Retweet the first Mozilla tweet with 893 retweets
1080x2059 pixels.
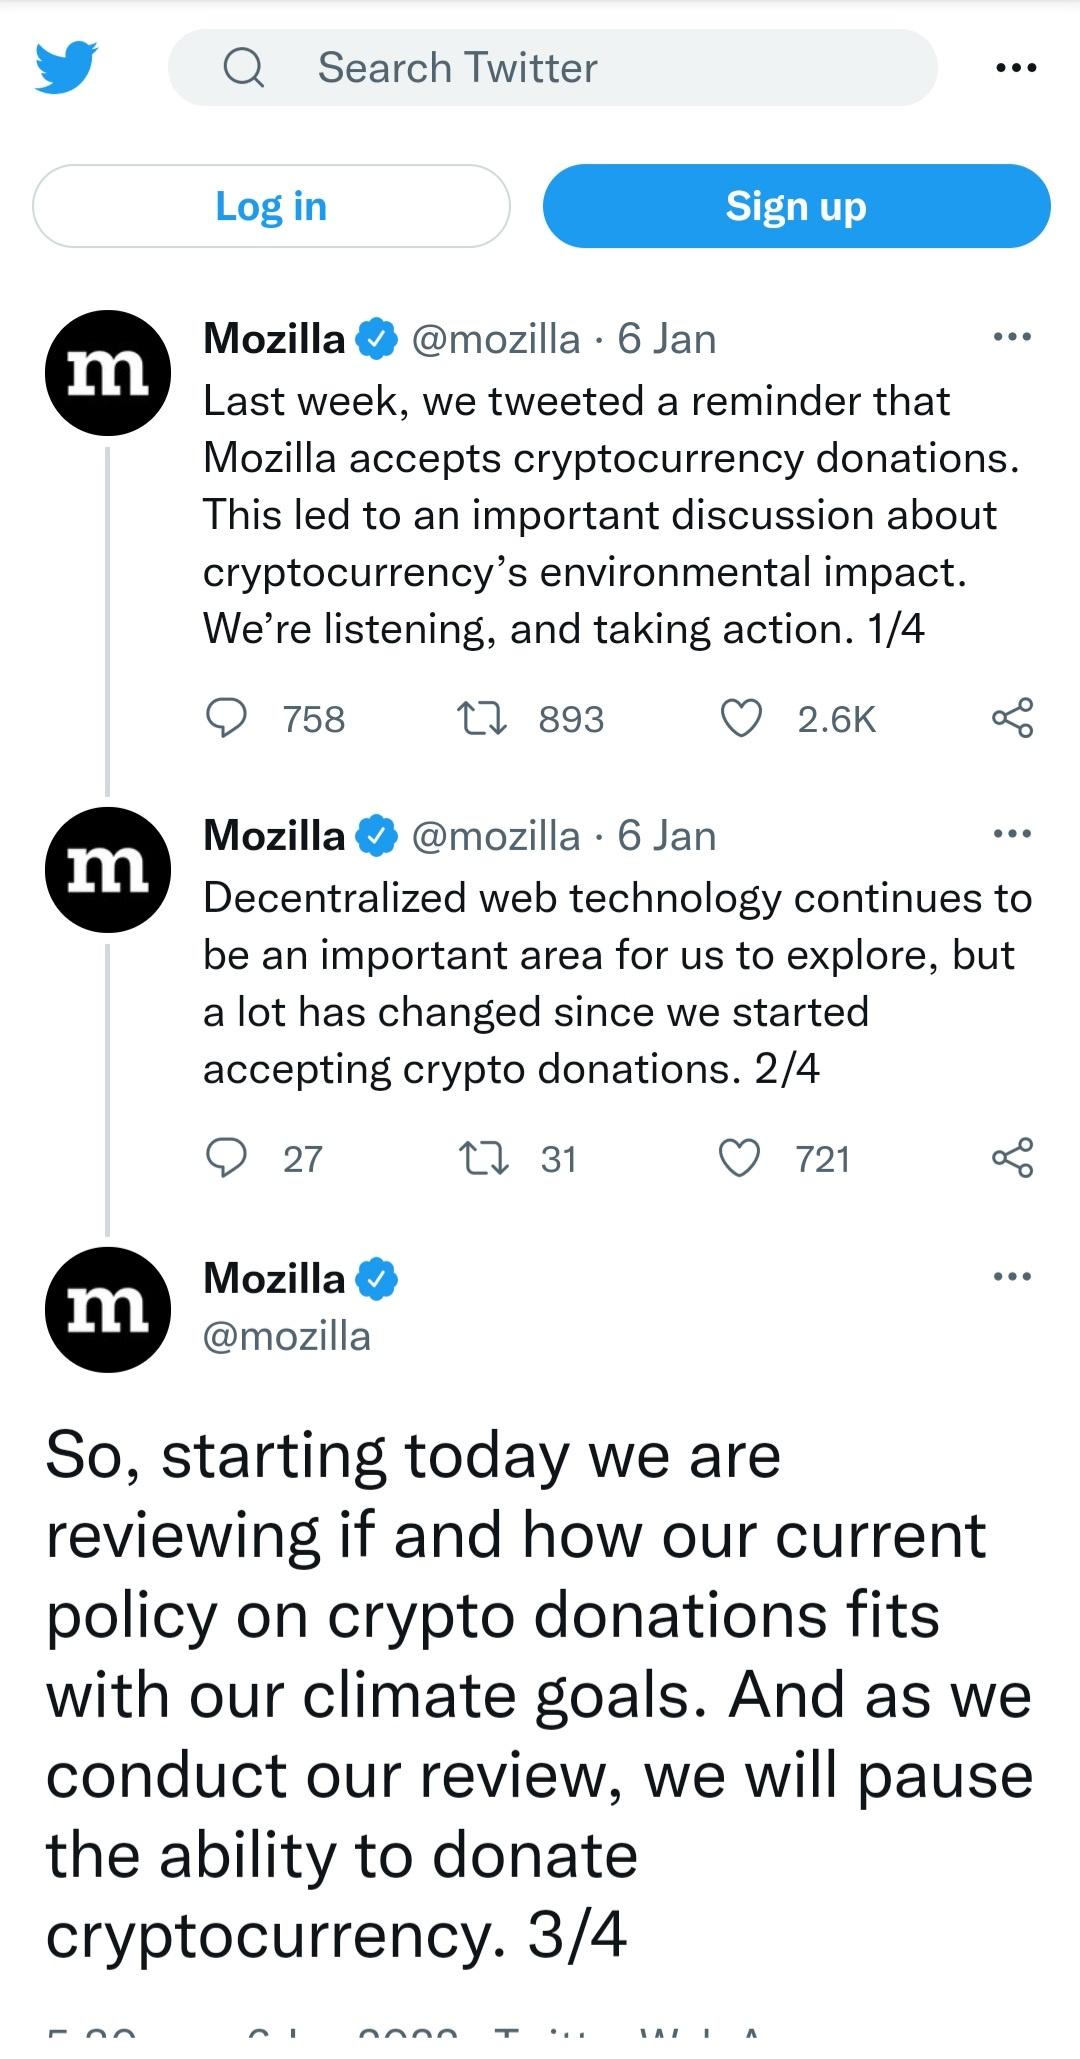[482, 718]
